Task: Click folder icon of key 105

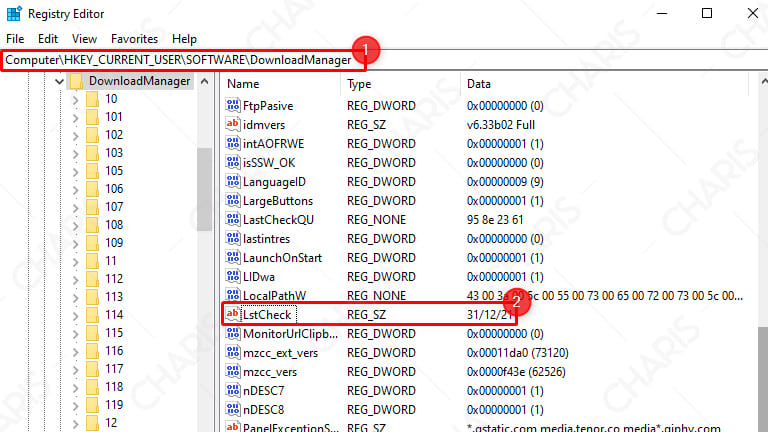Action: click(92, 171)
